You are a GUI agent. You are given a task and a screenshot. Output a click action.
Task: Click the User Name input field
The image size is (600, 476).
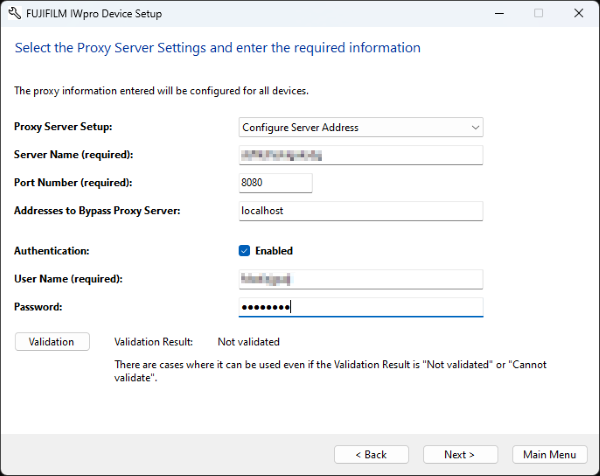coord(361,279)
